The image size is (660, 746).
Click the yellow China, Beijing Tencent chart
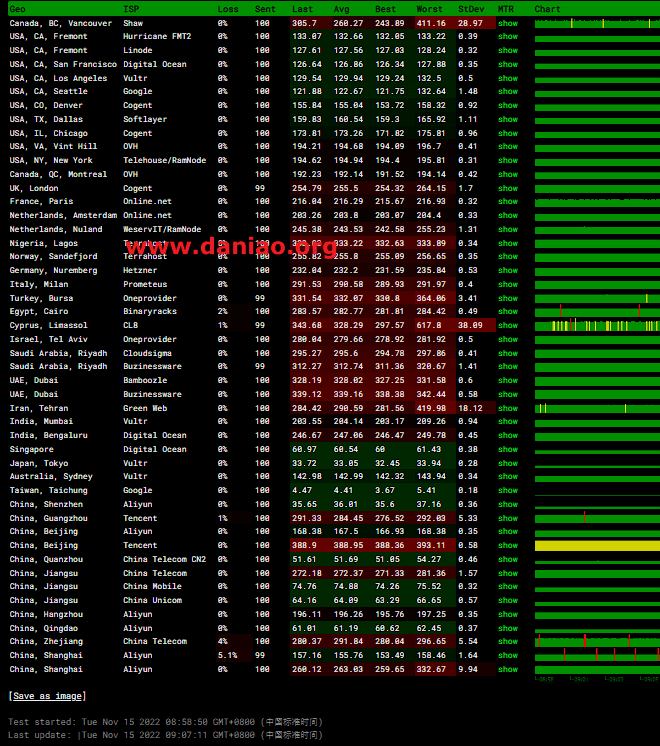tap(597, 545)
